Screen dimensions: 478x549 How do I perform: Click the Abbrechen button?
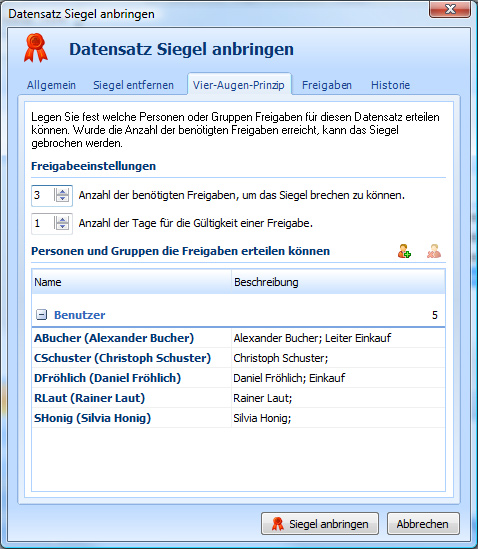[x=423, y=524]
